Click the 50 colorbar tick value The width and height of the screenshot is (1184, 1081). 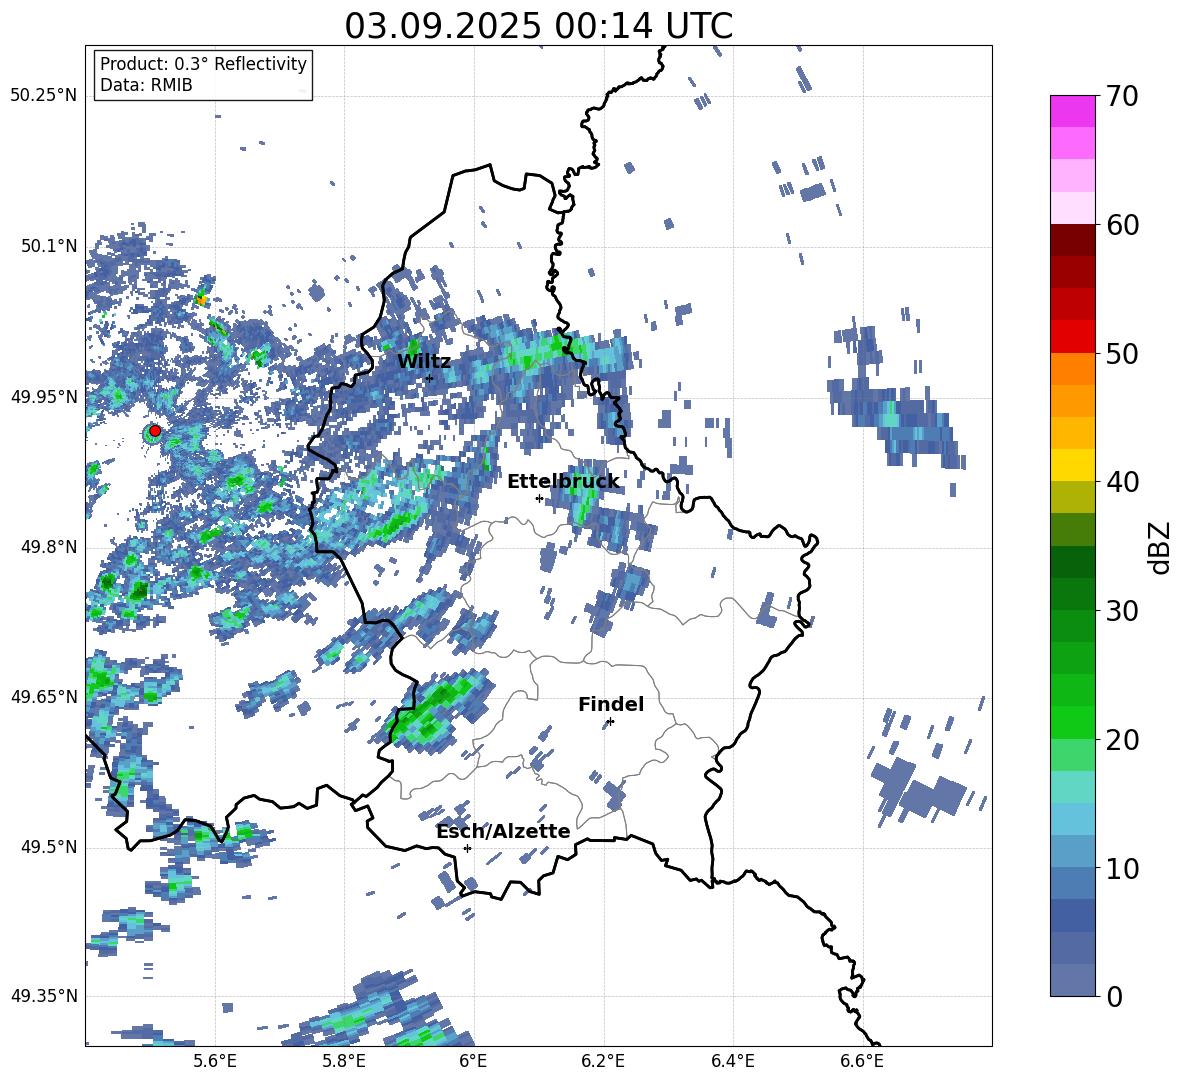[x=1122, y=354]
